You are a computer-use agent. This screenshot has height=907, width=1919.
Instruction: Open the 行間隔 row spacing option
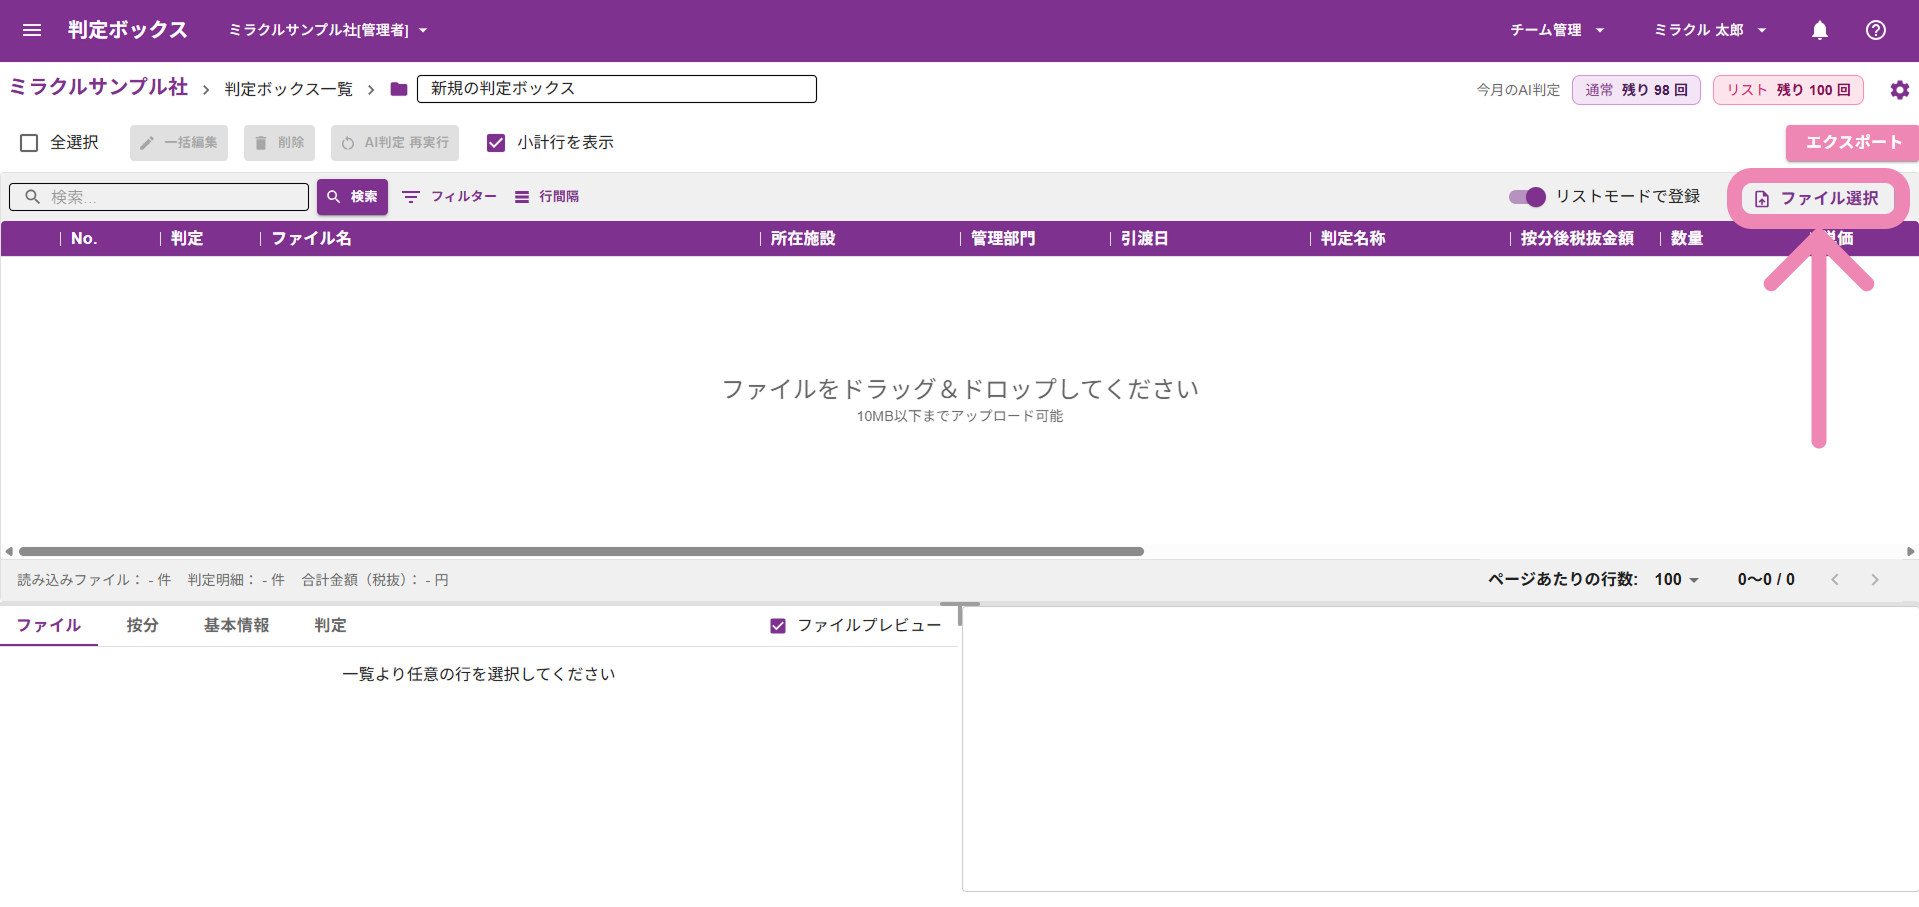tap(547, 197)
